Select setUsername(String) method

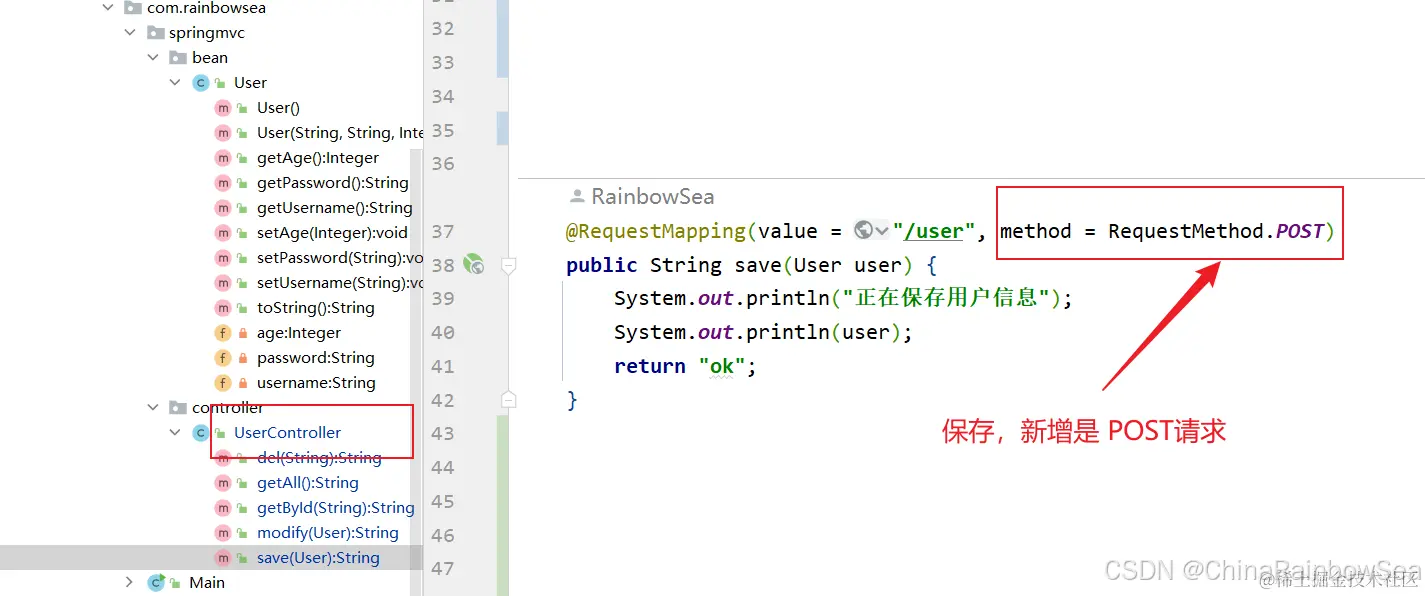point(340,283)
